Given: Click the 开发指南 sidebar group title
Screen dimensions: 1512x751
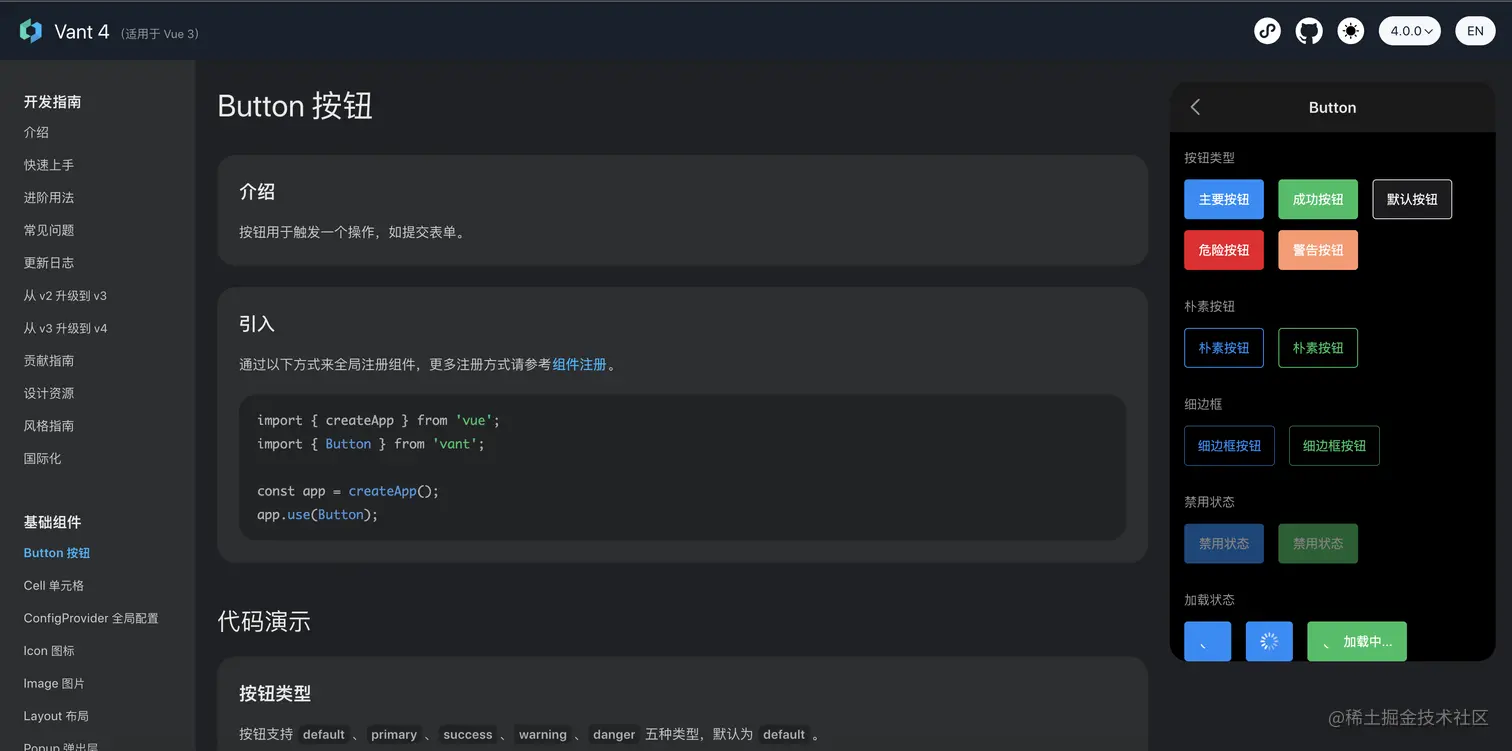Looking at the screenshot, I should click(53, 102).
